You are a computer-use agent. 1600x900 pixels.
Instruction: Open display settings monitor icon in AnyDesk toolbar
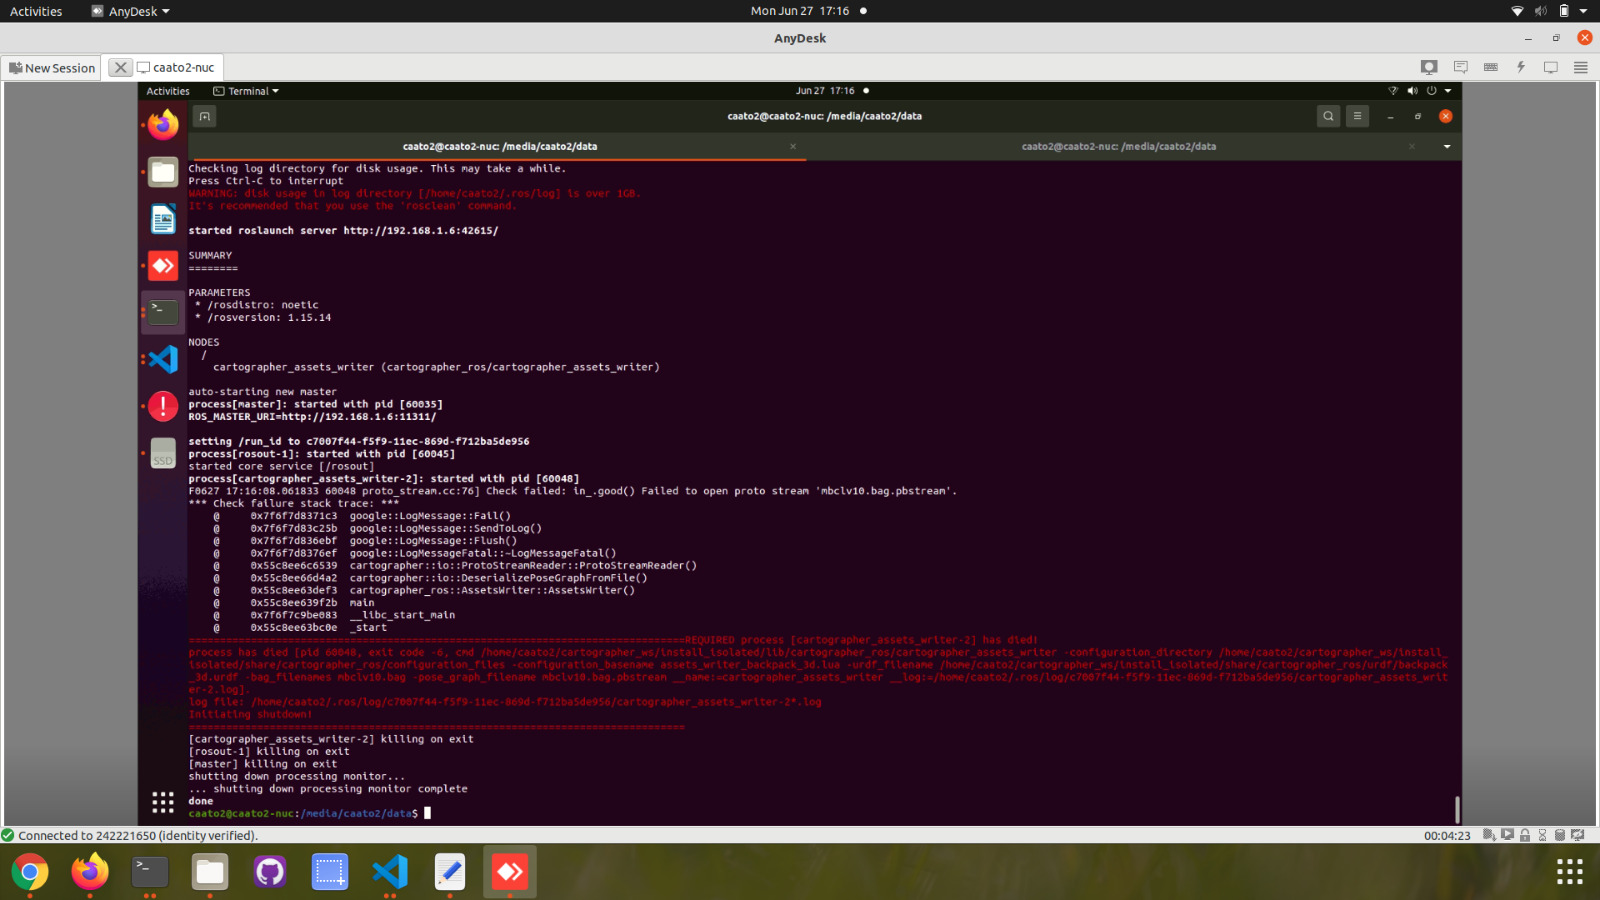pyautogui.click(x=1551, y=67)
